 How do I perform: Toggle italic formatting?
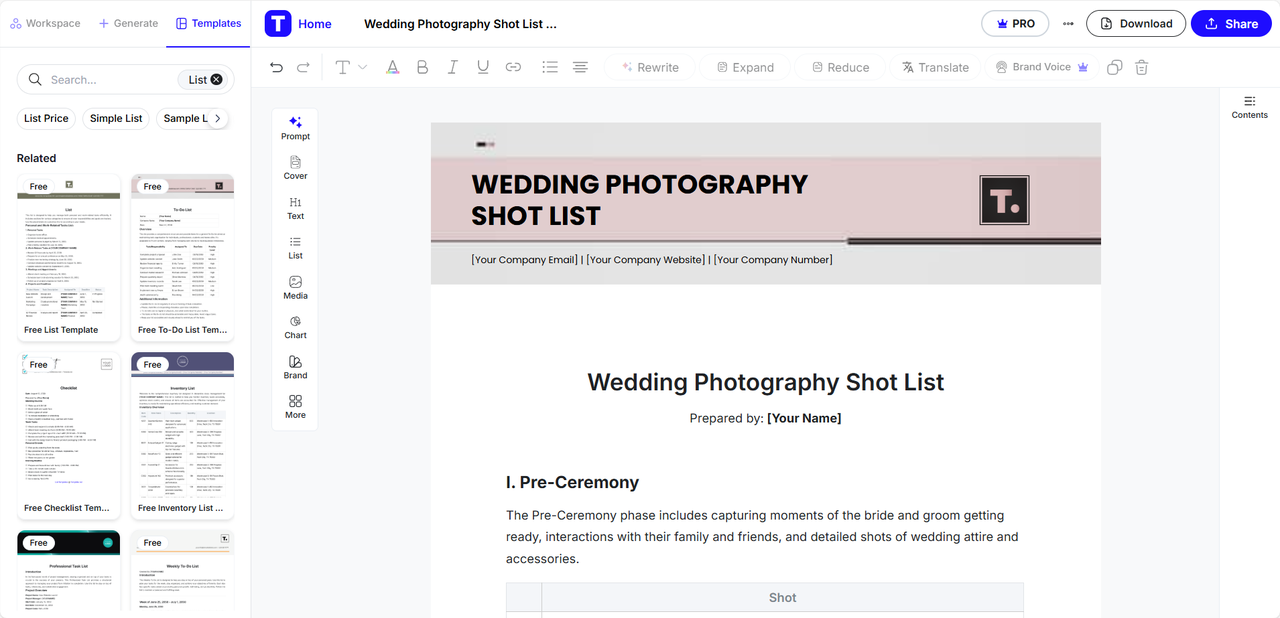pos(452,67)
